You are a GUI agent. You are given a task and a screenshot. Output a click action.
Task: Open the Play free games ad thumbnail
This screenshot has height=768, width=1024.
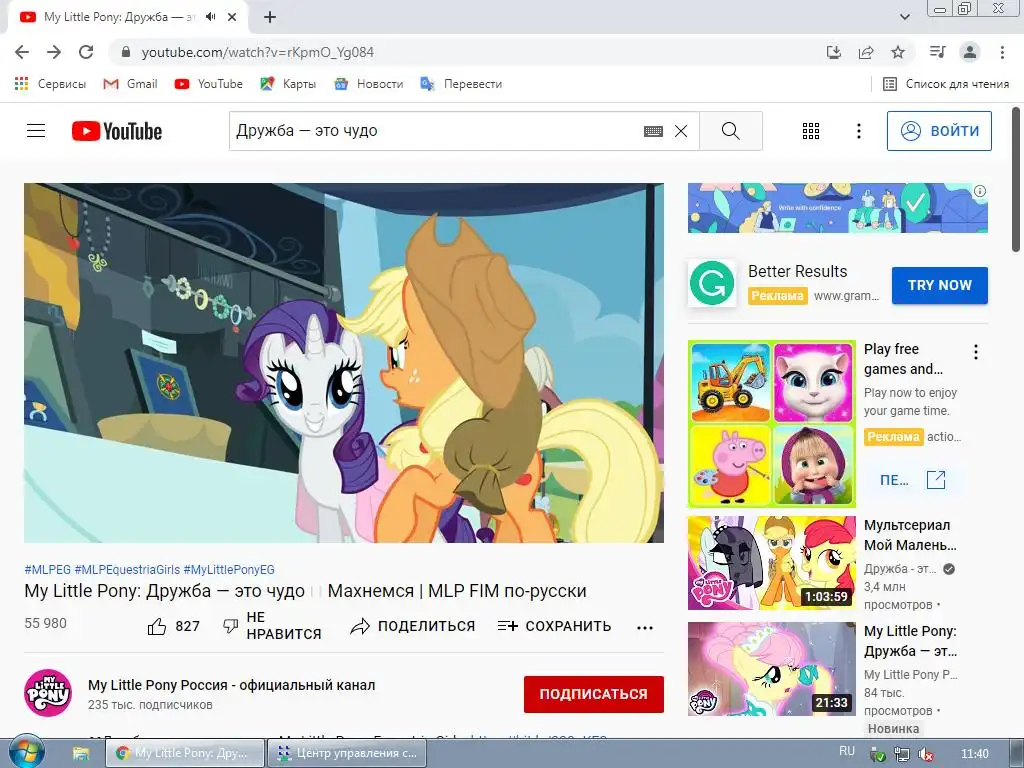[x=772, y=424]
